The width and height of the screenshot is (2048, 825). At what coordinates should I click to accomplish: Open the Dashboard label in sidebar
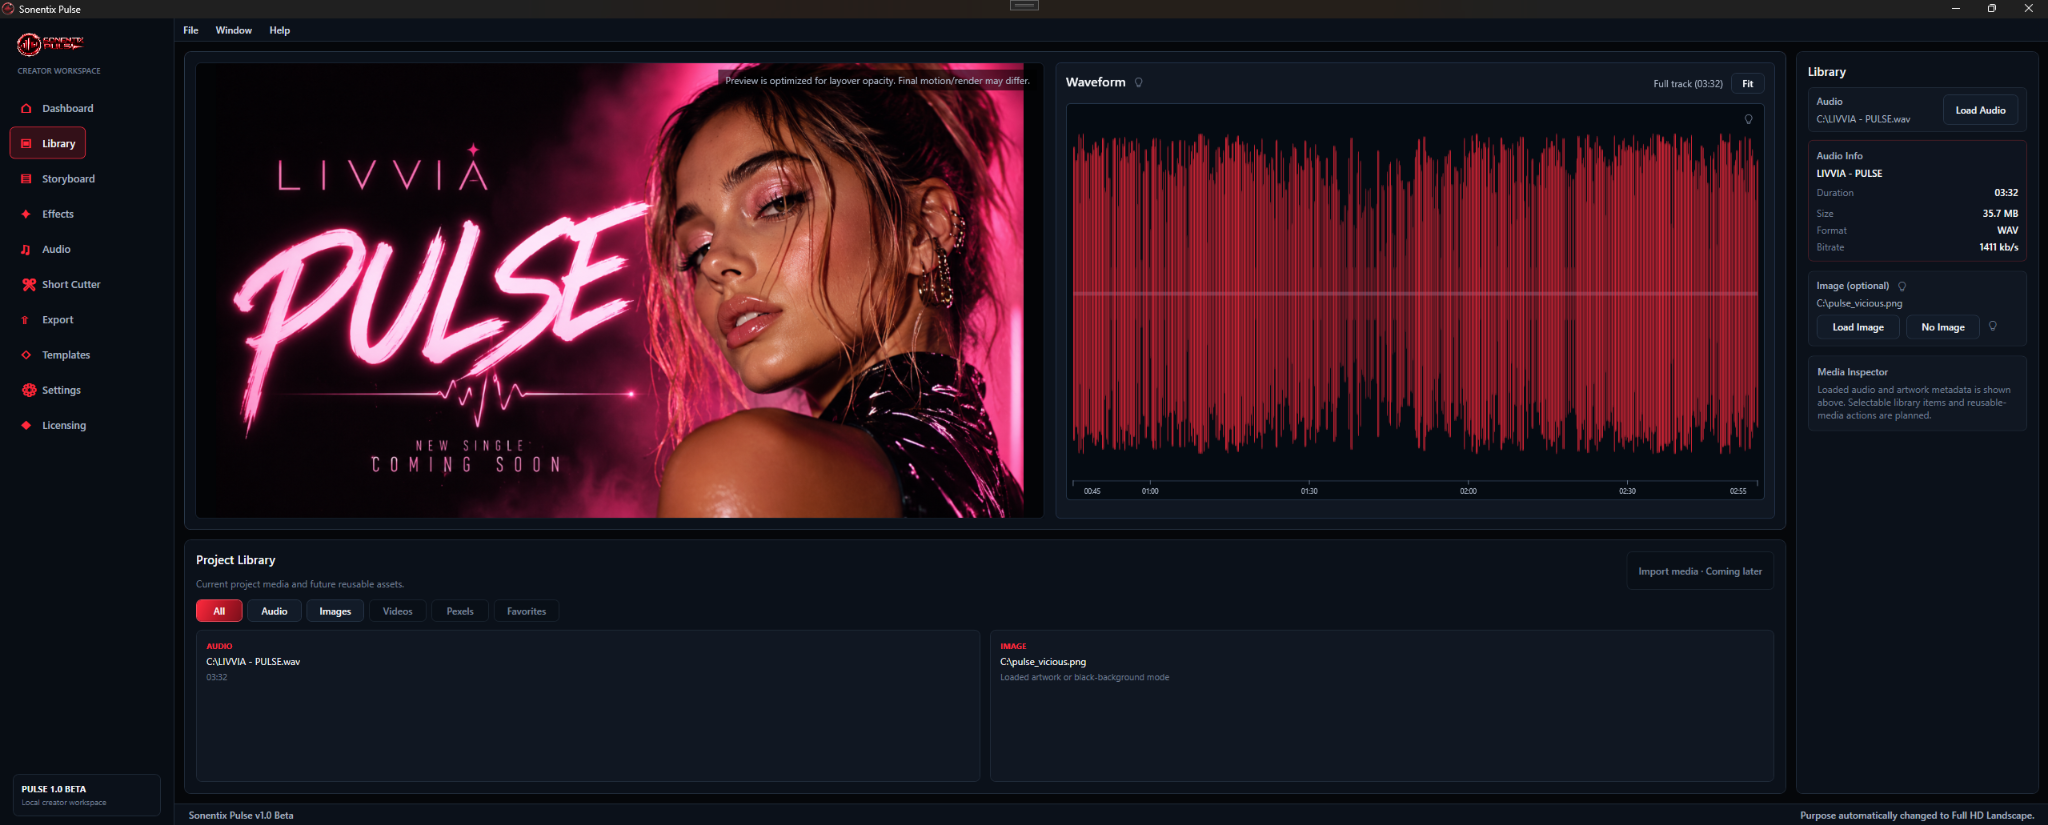pyautogui.click(x=68, y=108)
